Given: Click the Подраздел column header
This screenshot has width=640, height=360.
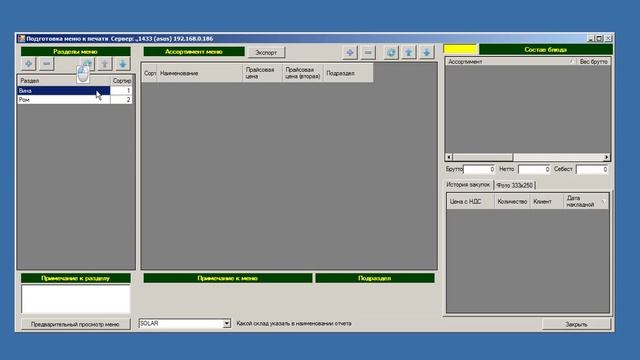Looking at the screenshot, I should (348, 73).
